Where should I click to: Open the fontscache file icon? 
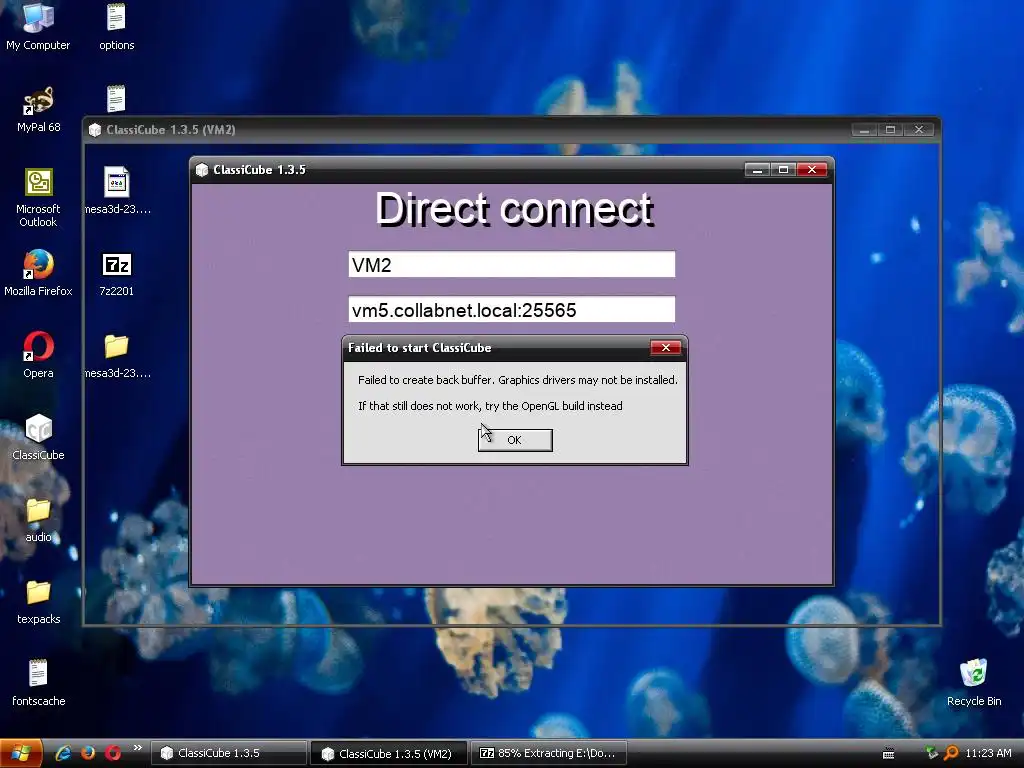[x=38, y=683]
